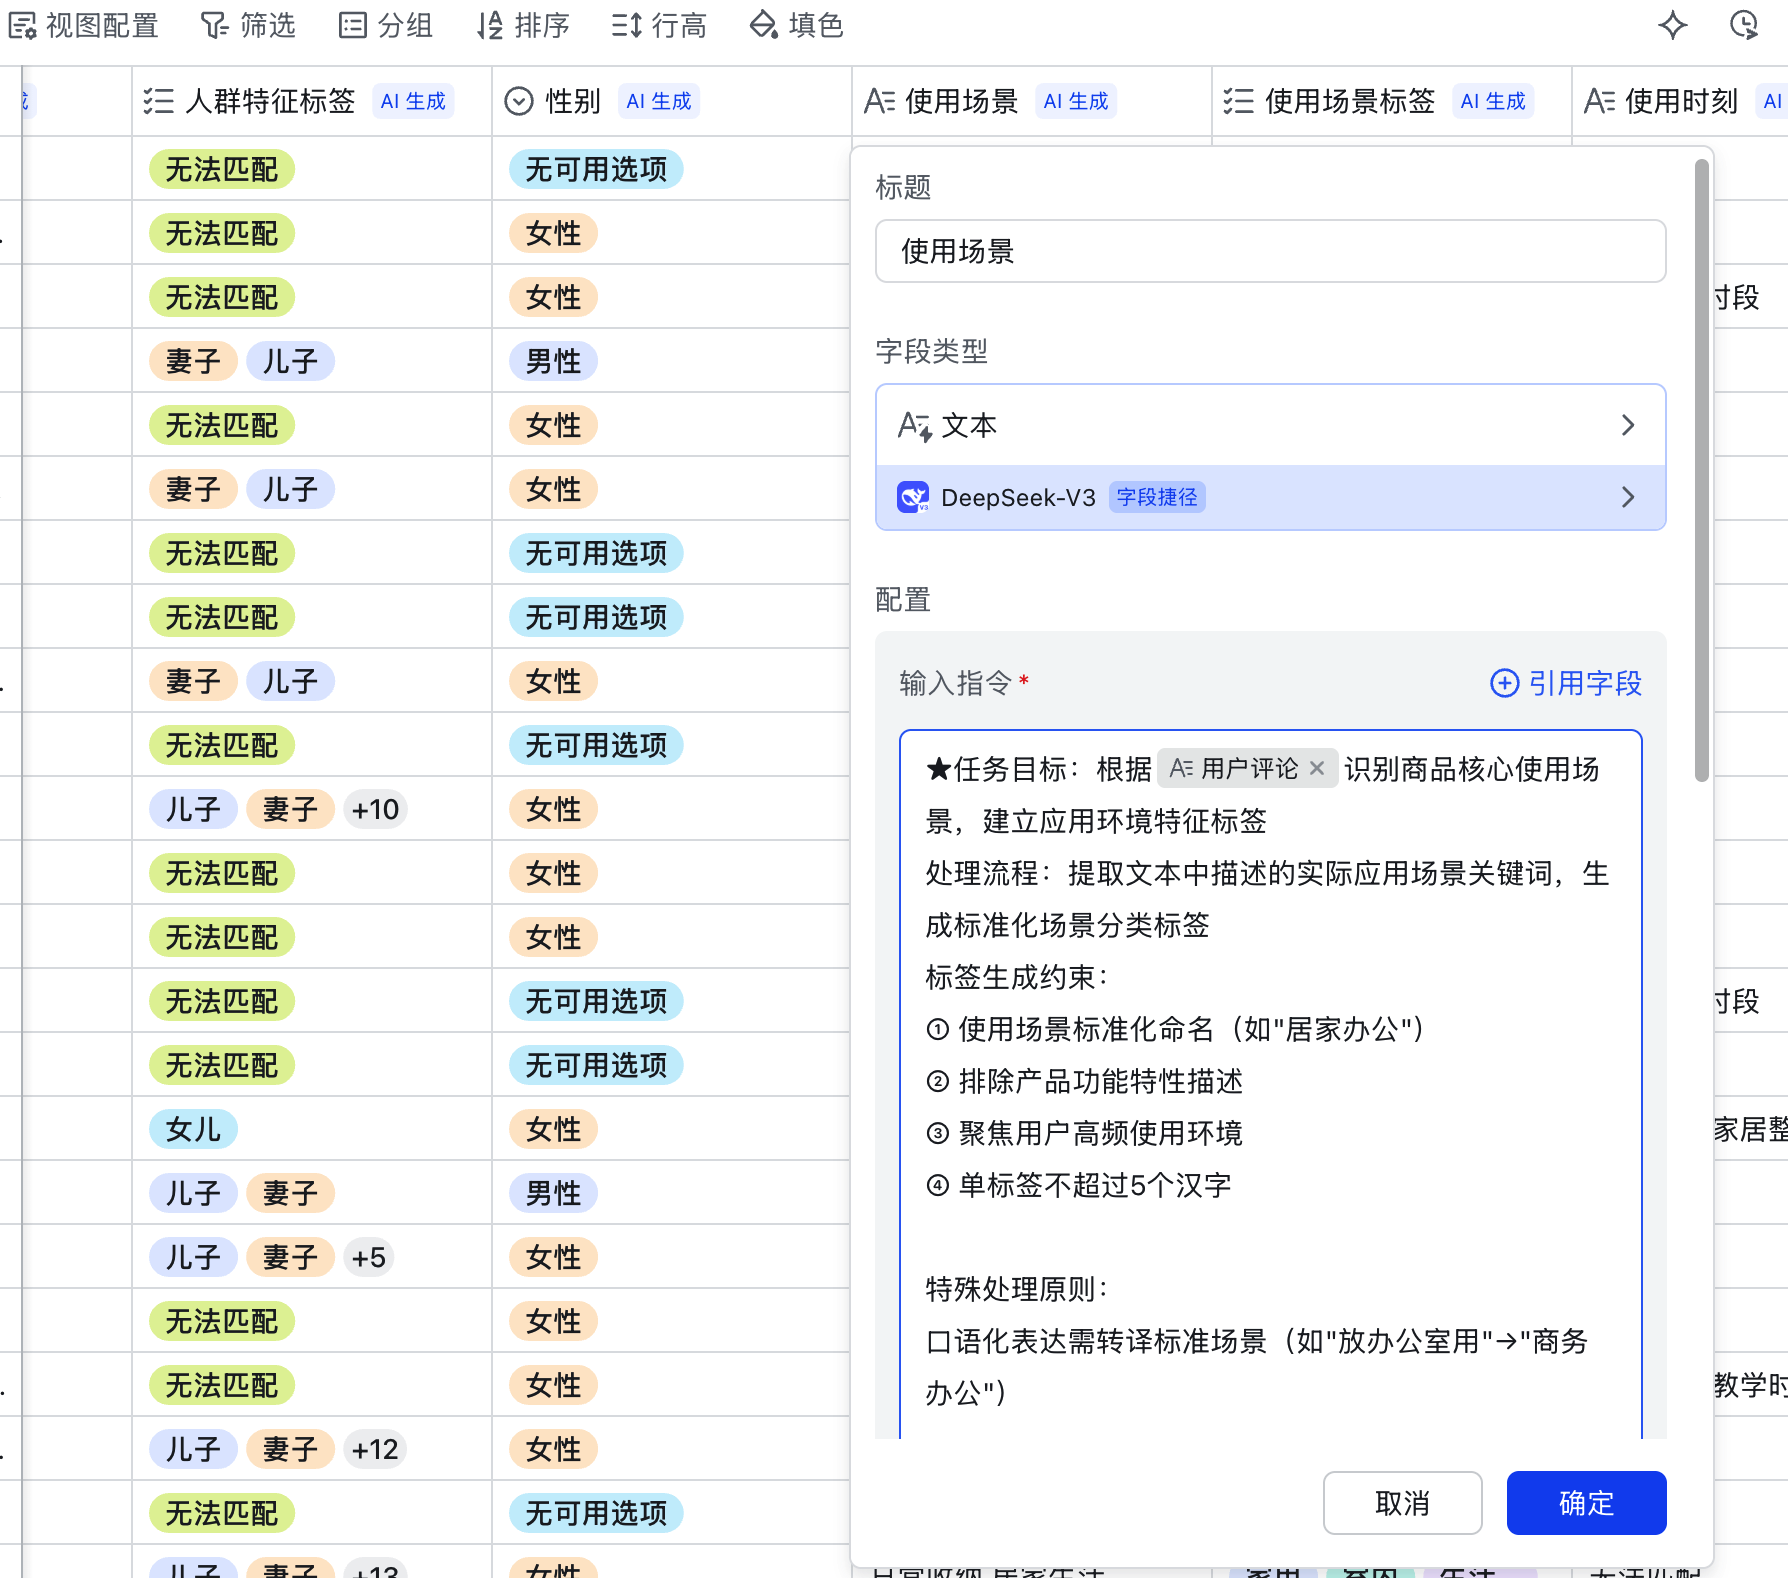Expand the +5 hidden tags badge
The image size is (1788, 1578).
pos(369,1257)
